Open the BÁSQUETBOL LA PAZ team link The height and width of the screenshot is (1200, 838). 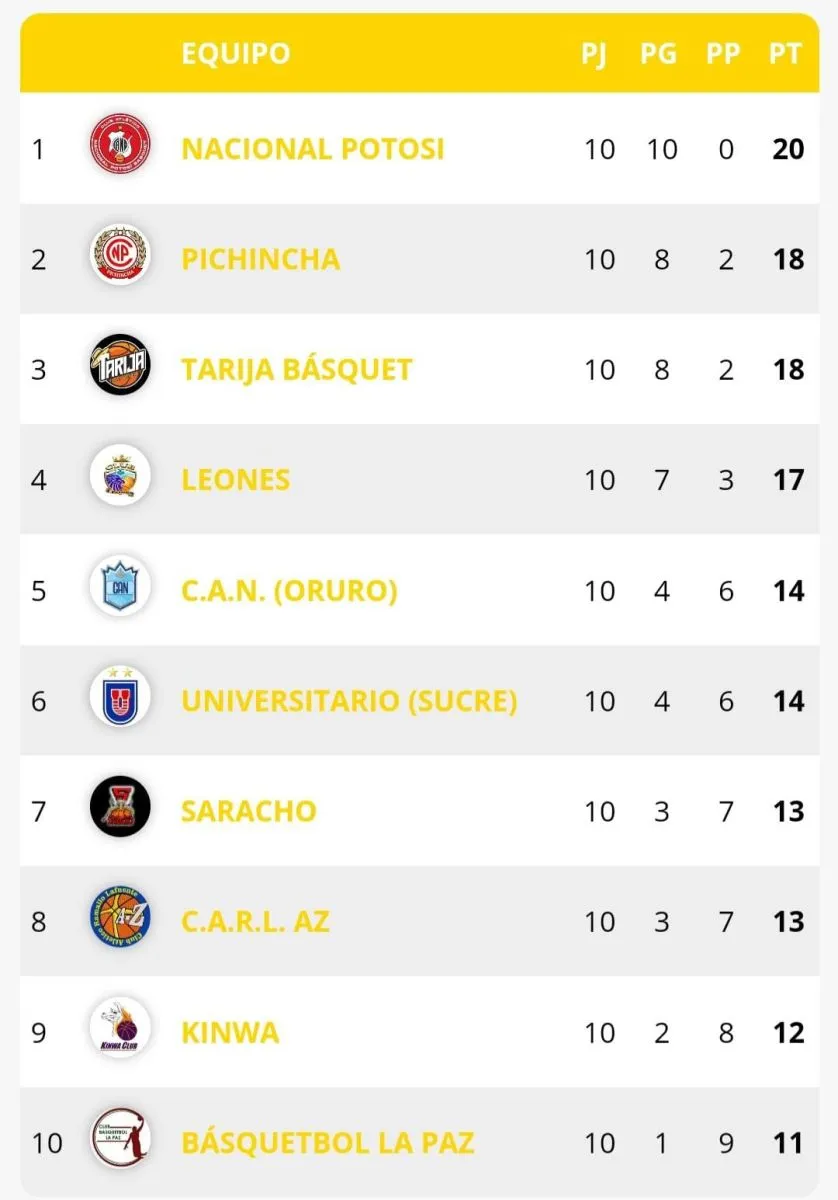pyautogui.click(x=327, y=1142)
